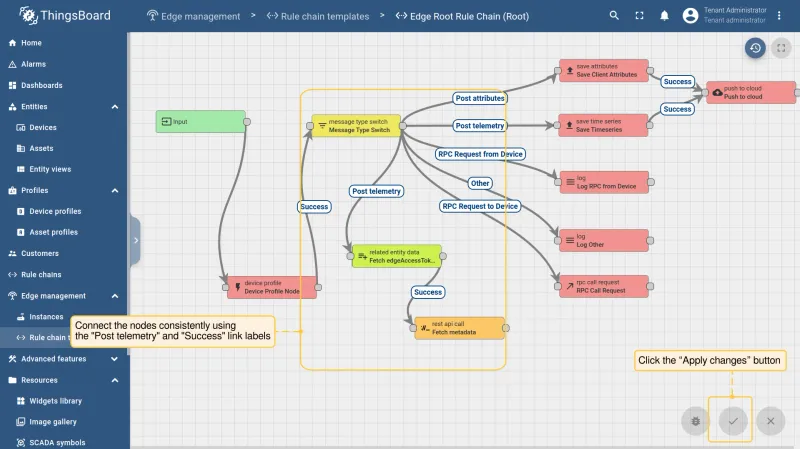Click Post telemetry label toward Fetch edgeAccessToken
This screenshot has width=800, height=449.
[377, 191]
